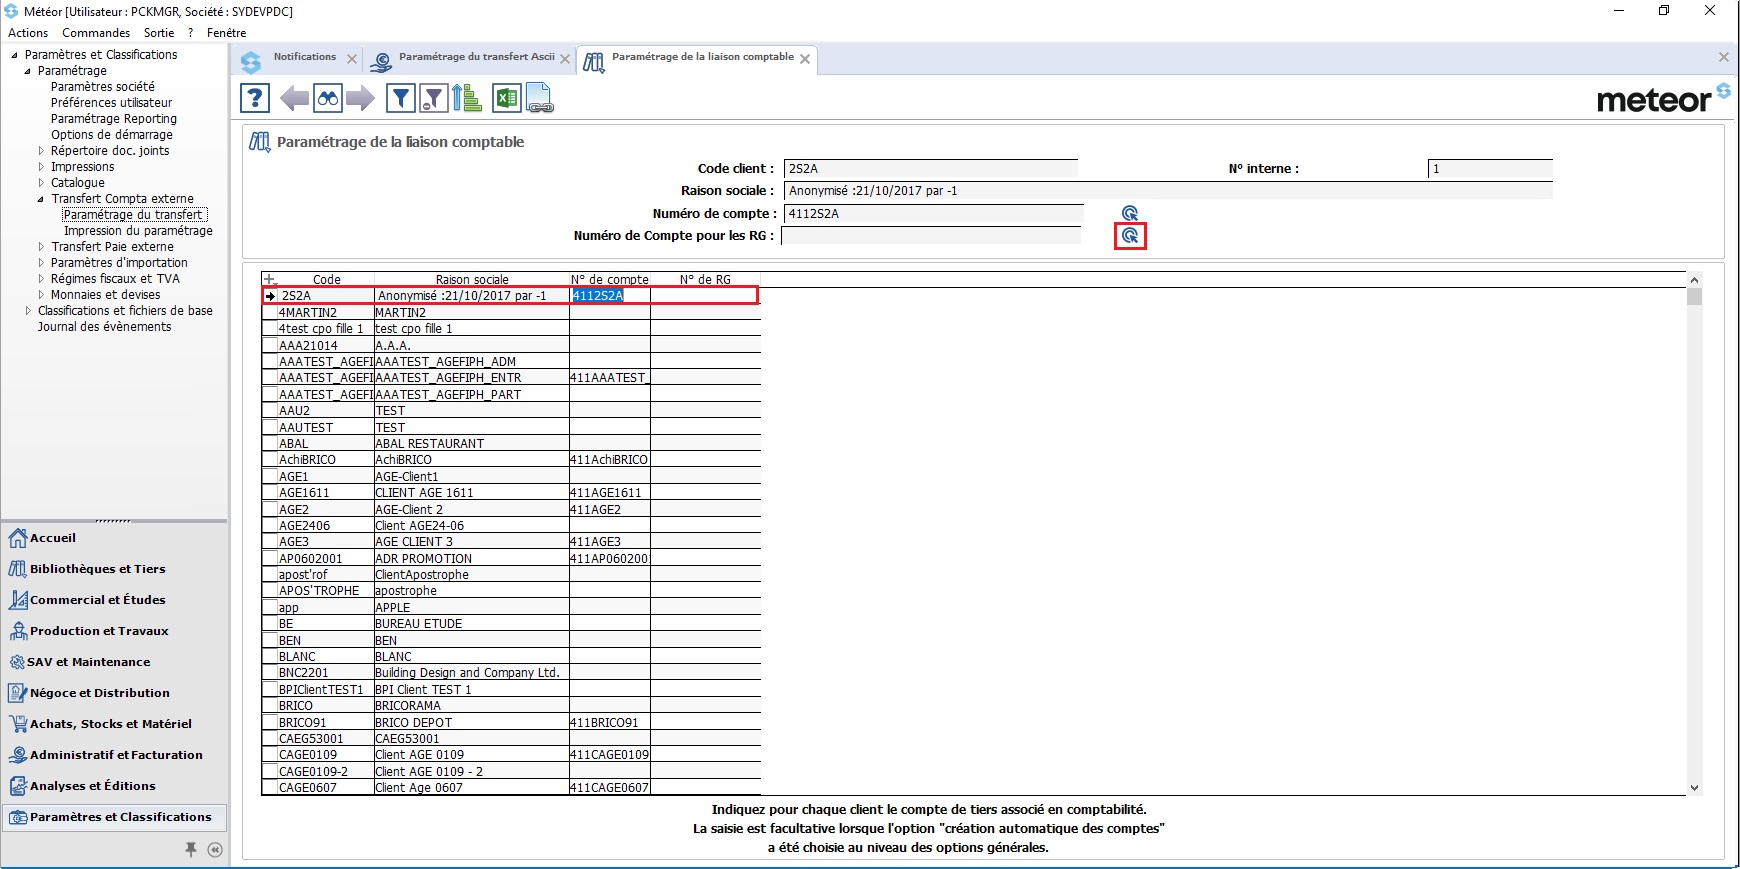Click the plus sign at grid corner
This screenshot has width=1740, height=869.
point(269,280)
